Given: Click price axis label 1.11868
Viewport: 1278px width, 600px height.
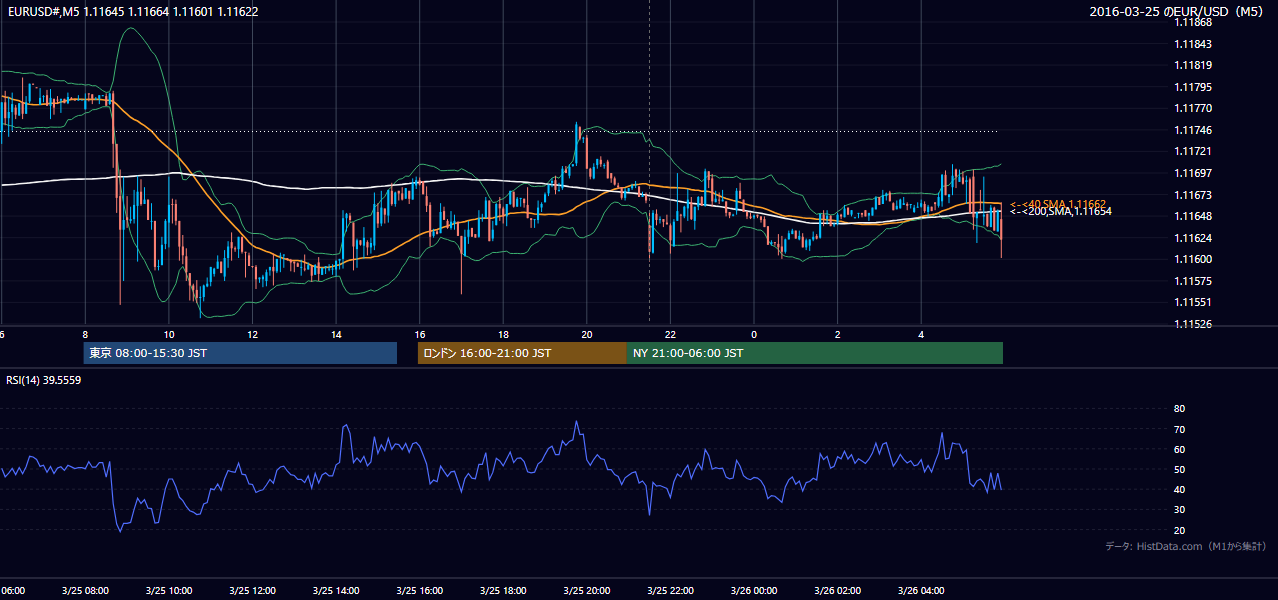Looking at the screenshot, I should (x=1192, y=23).
